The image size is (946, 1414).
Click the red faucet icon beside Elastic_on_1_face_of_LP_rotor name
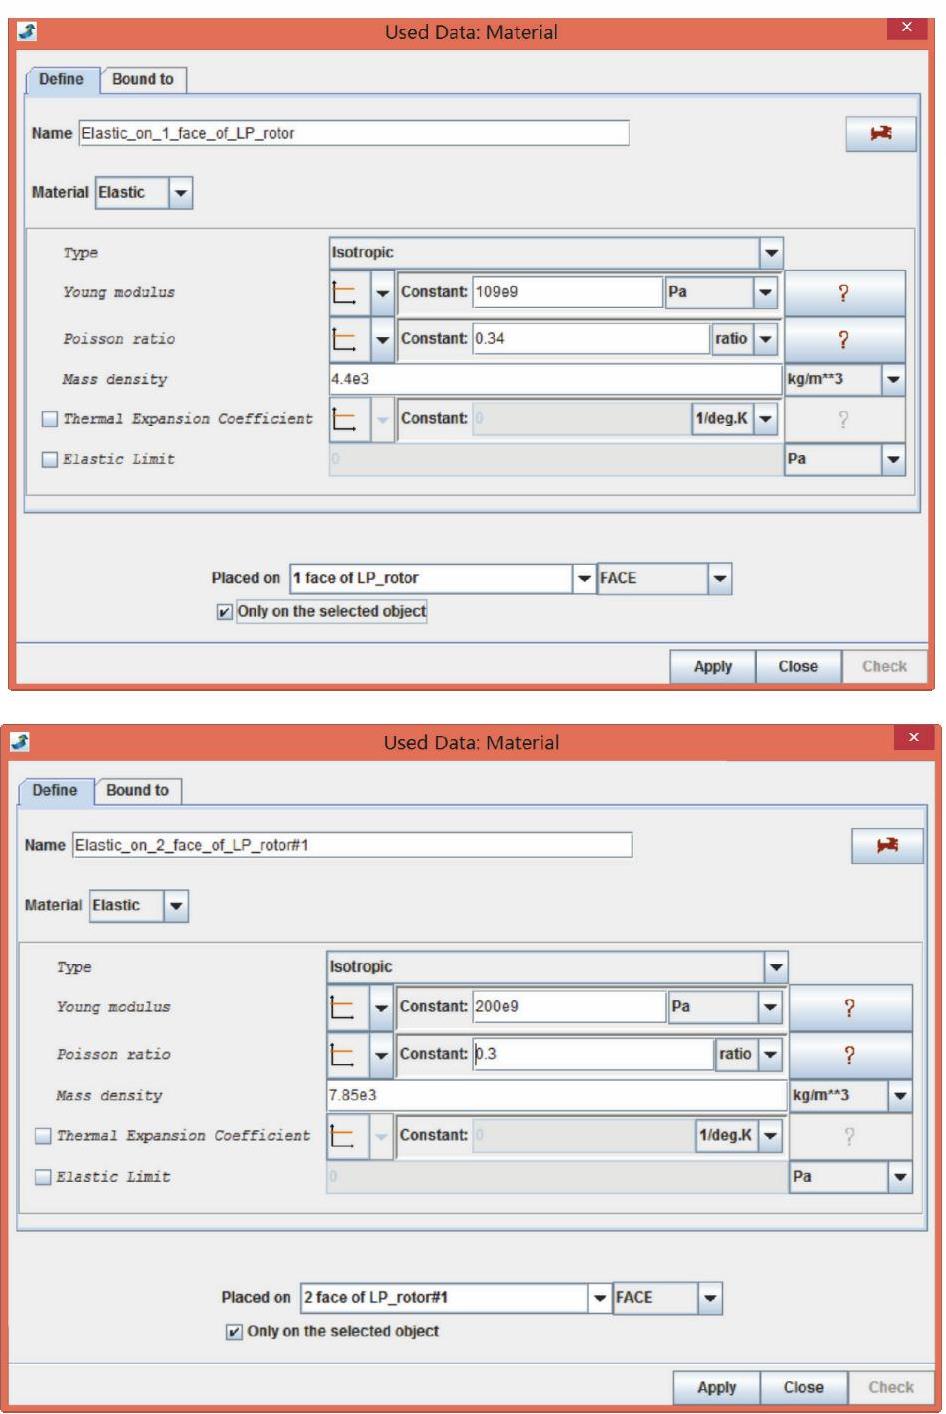(x=880, y=134)
